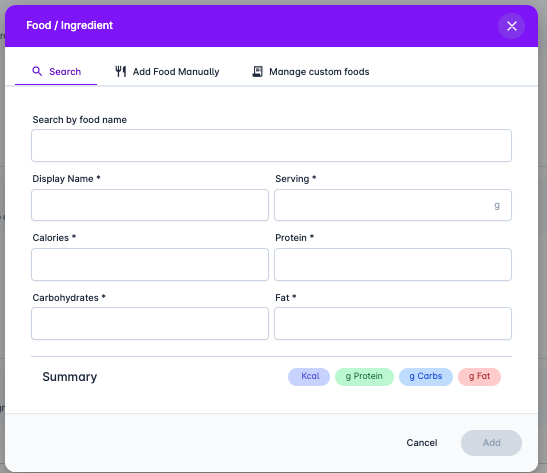Image resolution: width=547 pixels, height=473 pixels.
Task: Switch to the Search tab
Action: pyautogui.click(x=56, y=72)
